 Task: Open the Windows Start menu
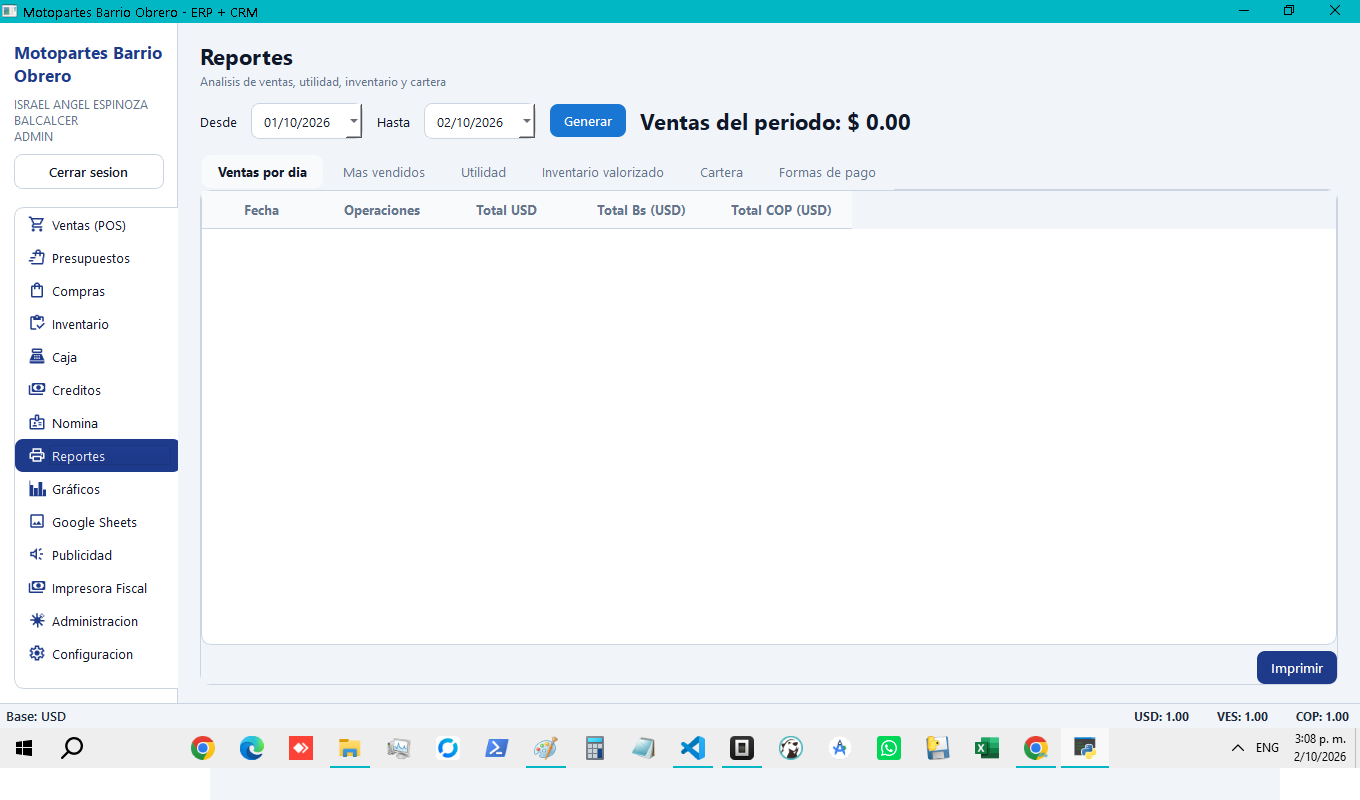click(x=24, y=748)
